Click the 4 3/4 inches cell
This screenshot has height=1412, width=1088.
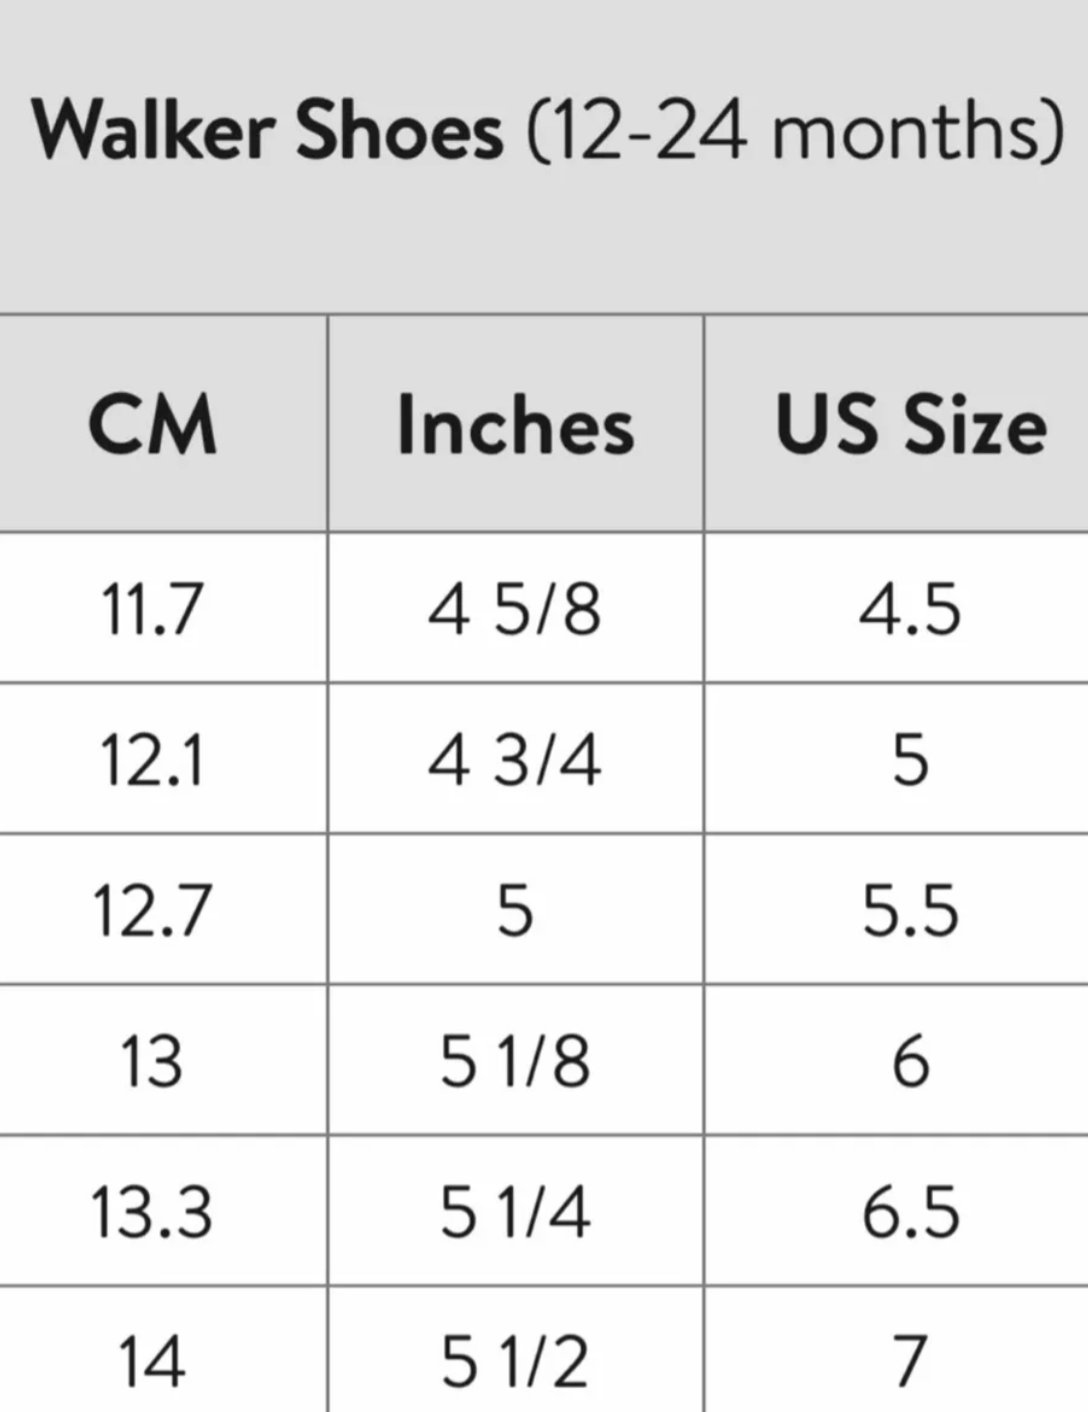tap(515, 760)
